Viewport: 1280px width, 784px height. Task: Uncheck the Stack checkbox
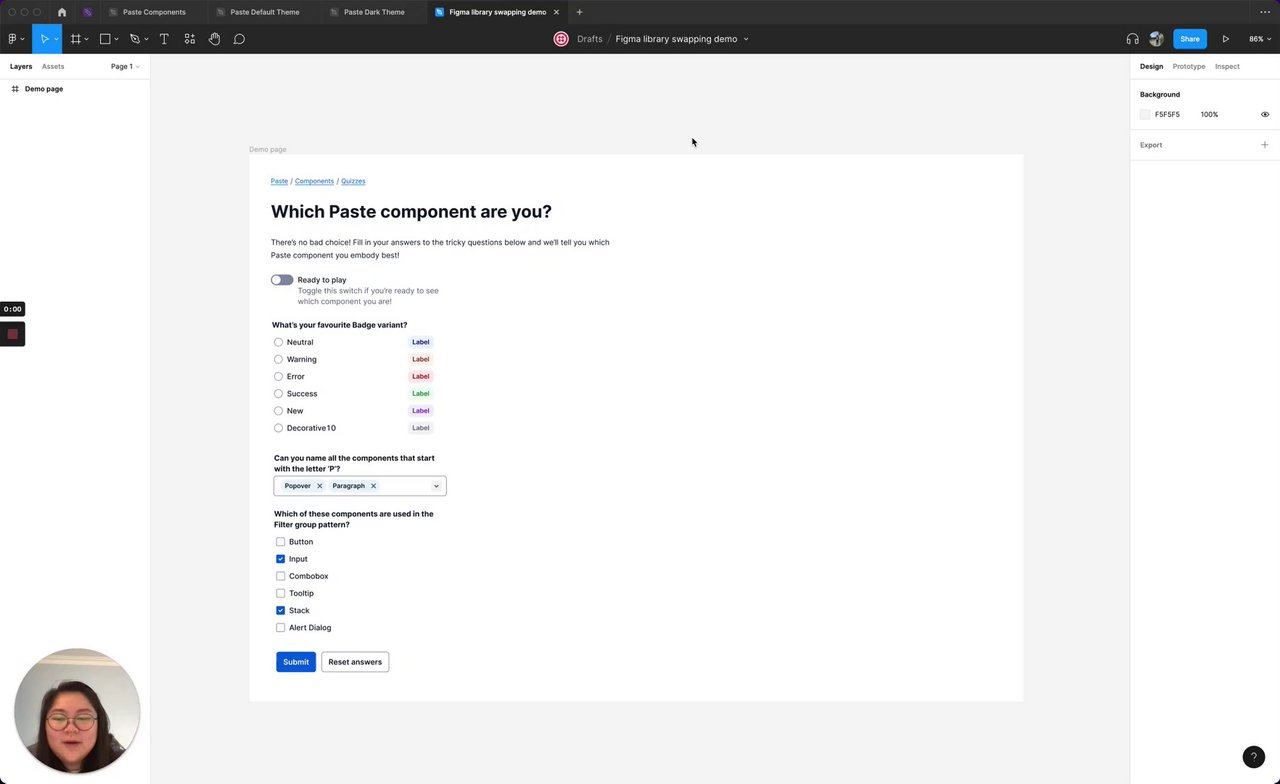pyautogui.click(x=280, y=610)
